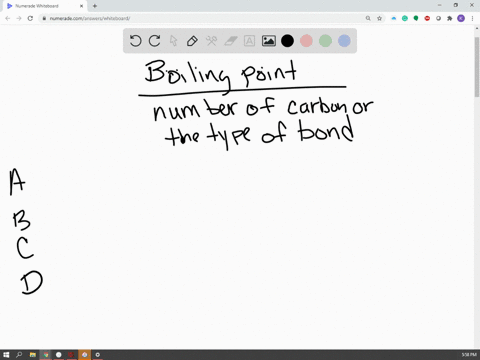480x360 pixels.
Task: Open the Chrome three-dot menu
Action: click(x=472, y=18)
